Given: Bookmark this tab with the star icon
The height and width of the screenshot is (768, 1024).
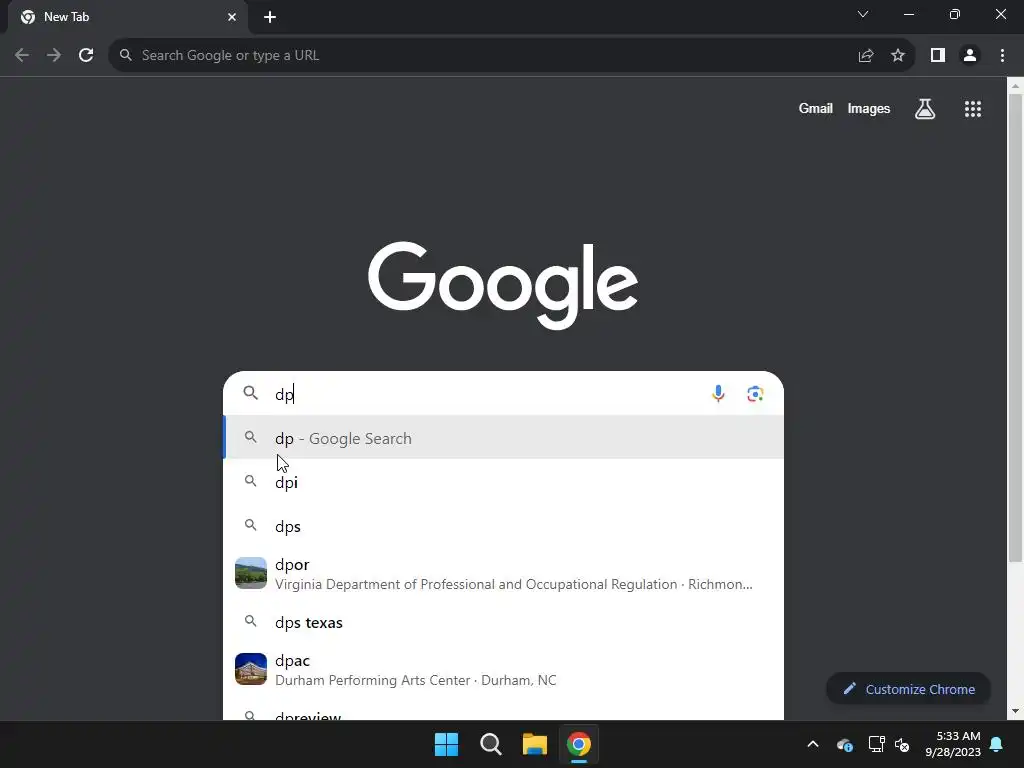Looking at the screenshot, I should click(898, 56).
